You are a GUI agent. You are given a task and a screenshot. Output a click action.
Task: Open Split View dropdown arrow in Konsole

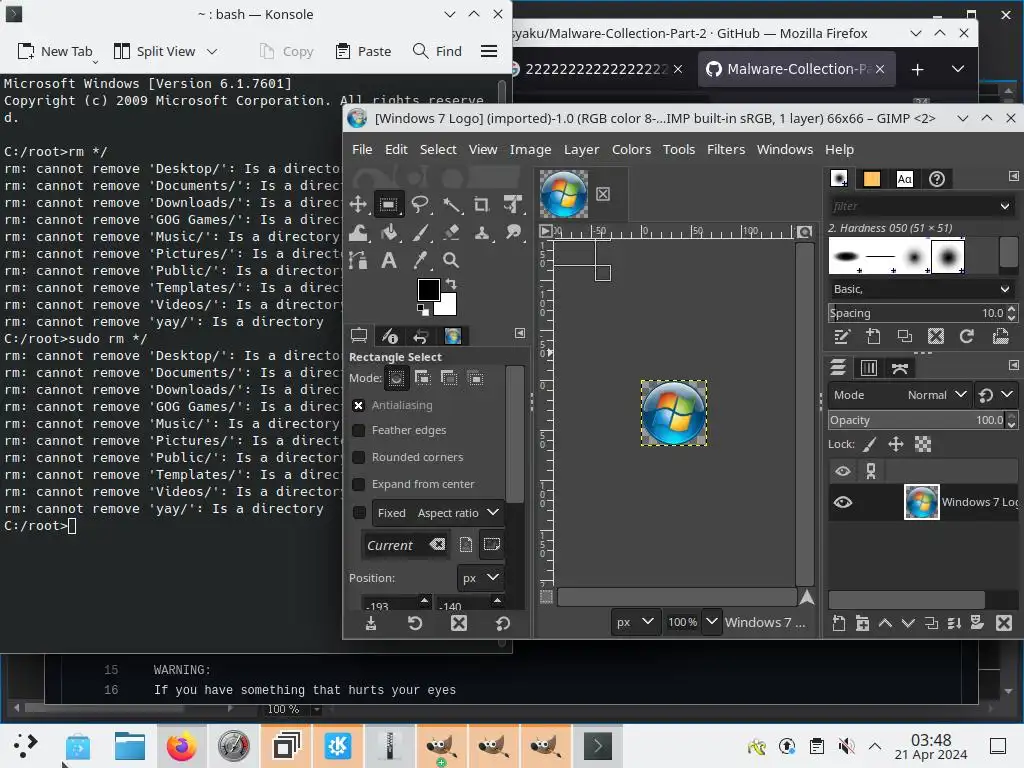(212, 52)
